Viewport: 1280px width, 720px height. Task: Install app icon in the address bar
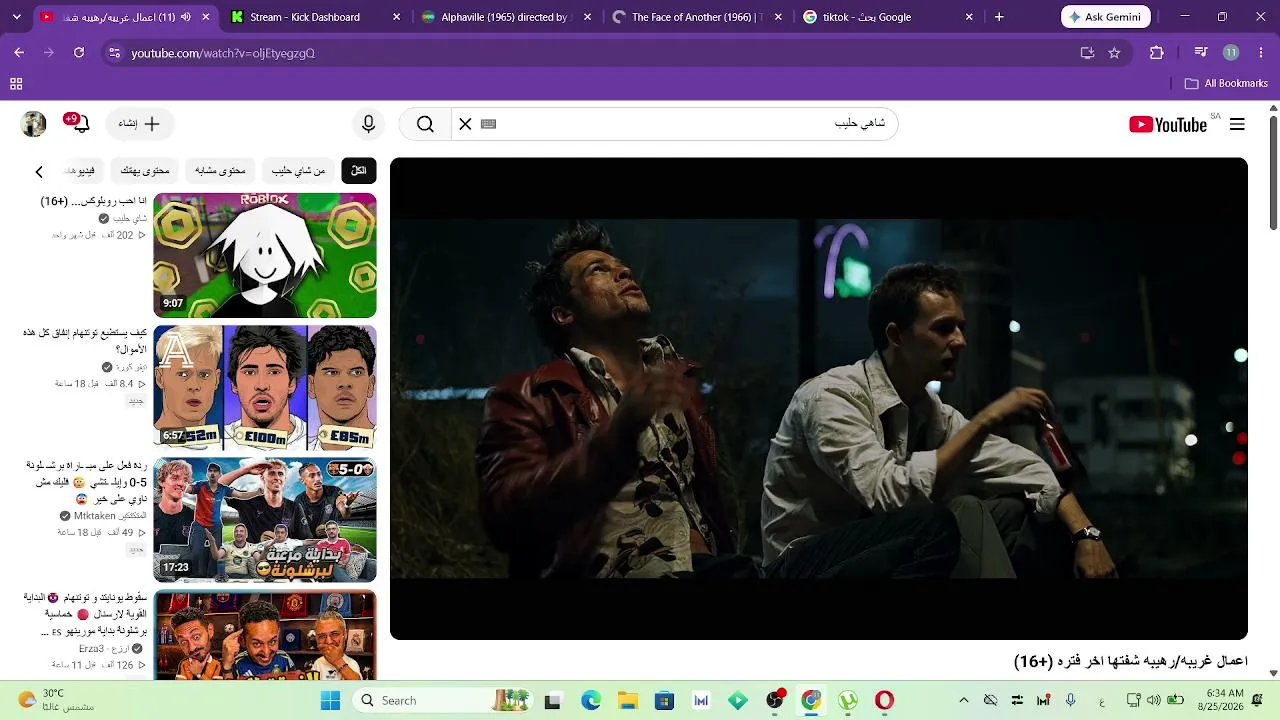tap(1087, 53)
